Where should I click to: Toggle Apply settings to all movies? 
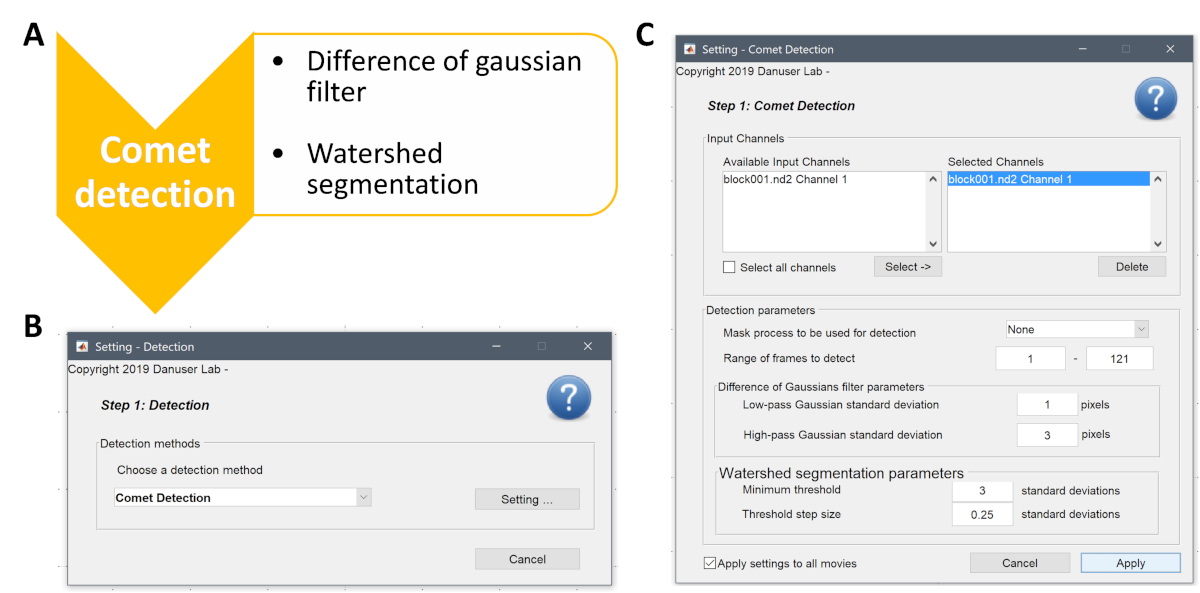click(x=710, y=563)
